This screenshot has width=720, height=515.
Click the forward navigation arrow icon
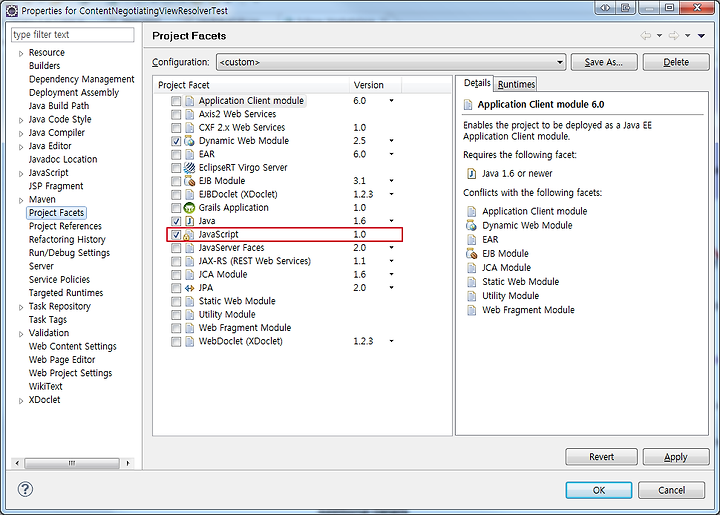click(674, 35)
